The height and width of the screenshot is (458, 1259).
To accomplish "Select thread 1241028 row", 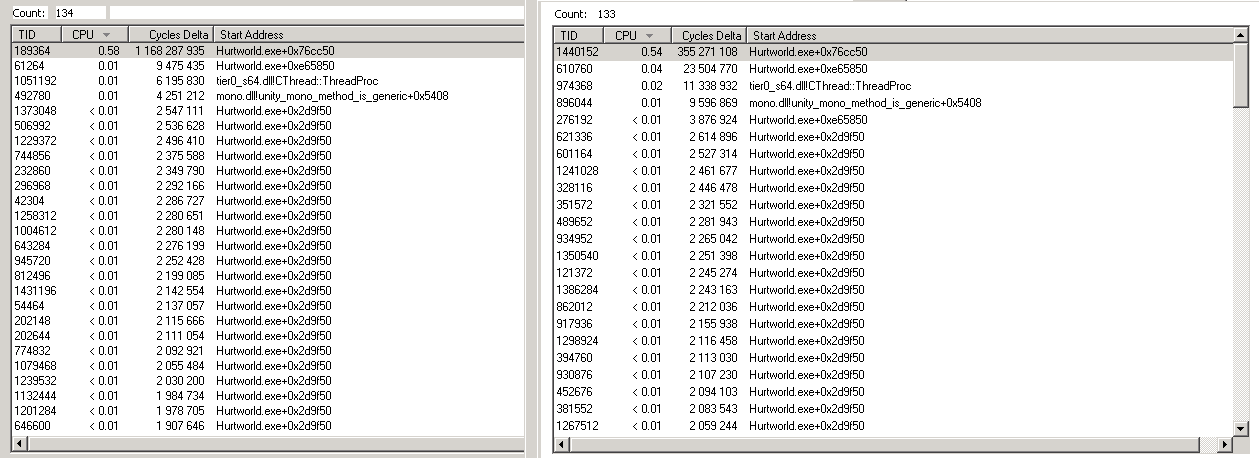I will pyautogui.click(x=892, y=170).
